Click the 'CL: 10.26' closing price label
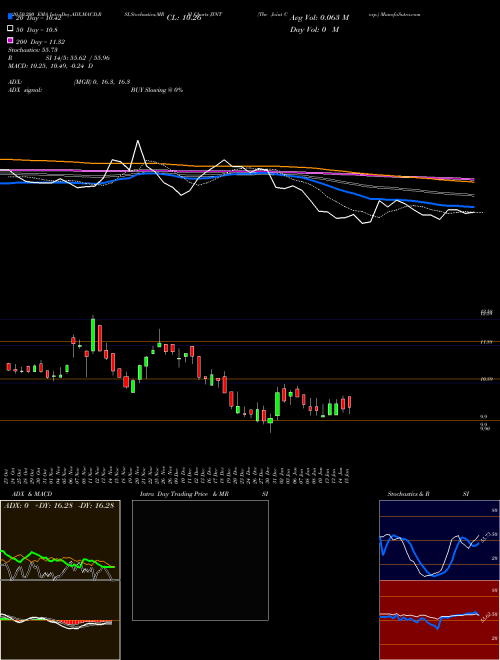The height and width of the screenshot is (660, 500). pos(184,18)
